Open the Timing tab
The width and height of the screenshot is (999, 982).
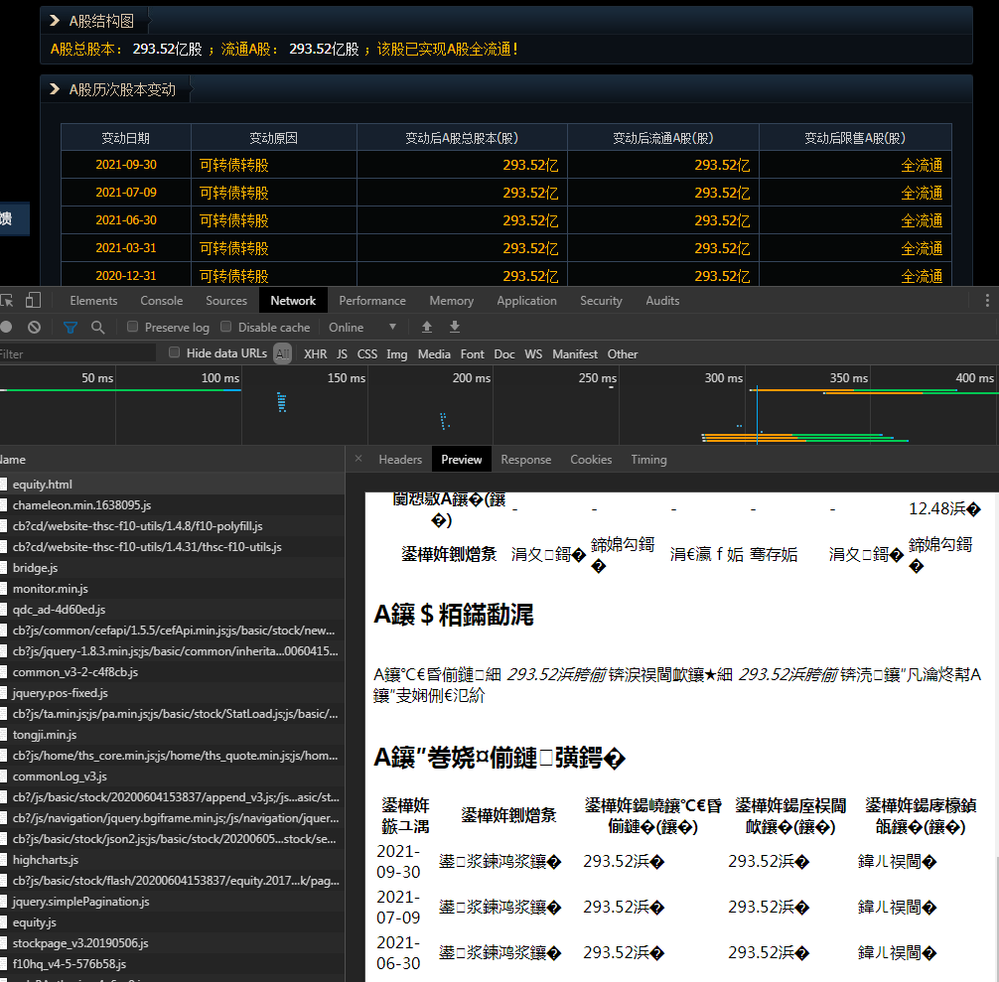click(x=649, y=459)
